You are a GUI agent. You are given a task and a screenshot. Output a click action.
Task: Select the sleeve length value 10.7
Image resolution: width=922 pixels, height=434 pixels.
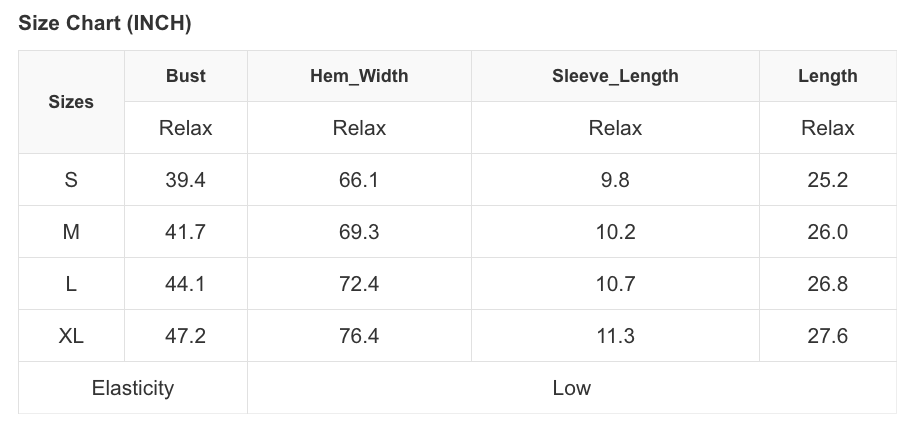point(615,284)
